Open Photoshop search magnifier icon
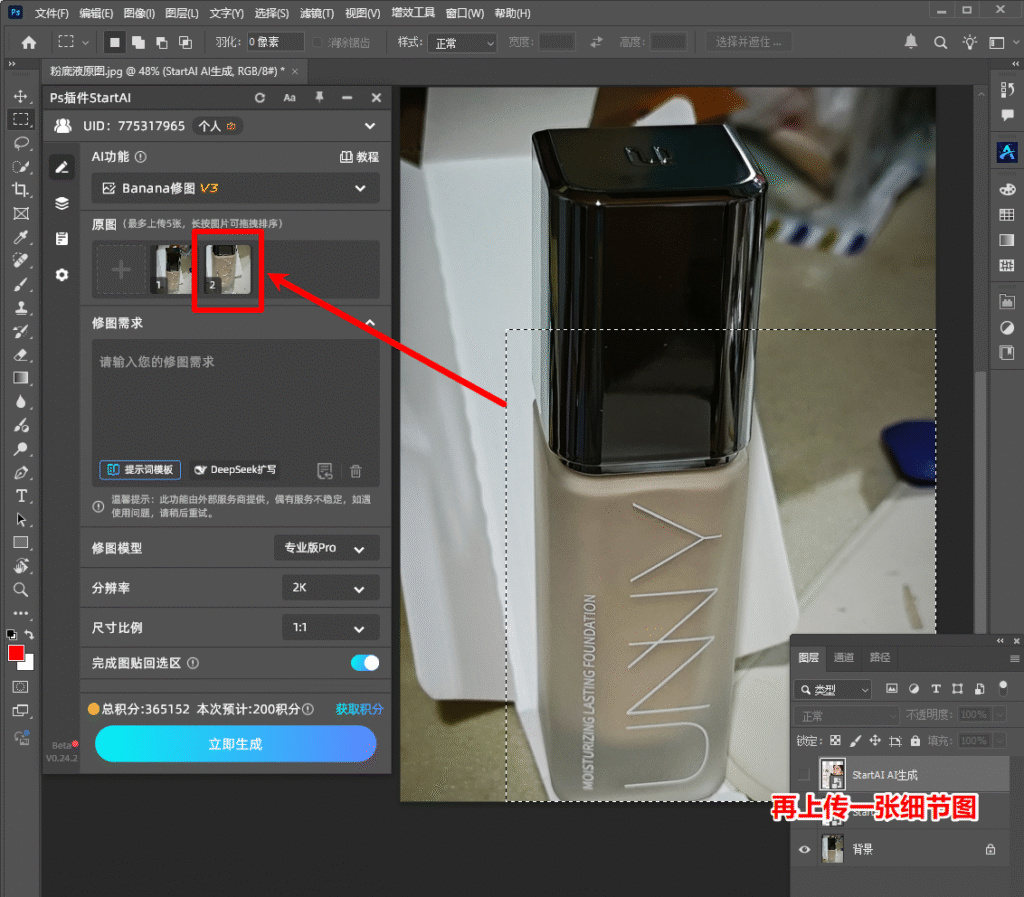1024x897 pixels. point(940,42)
